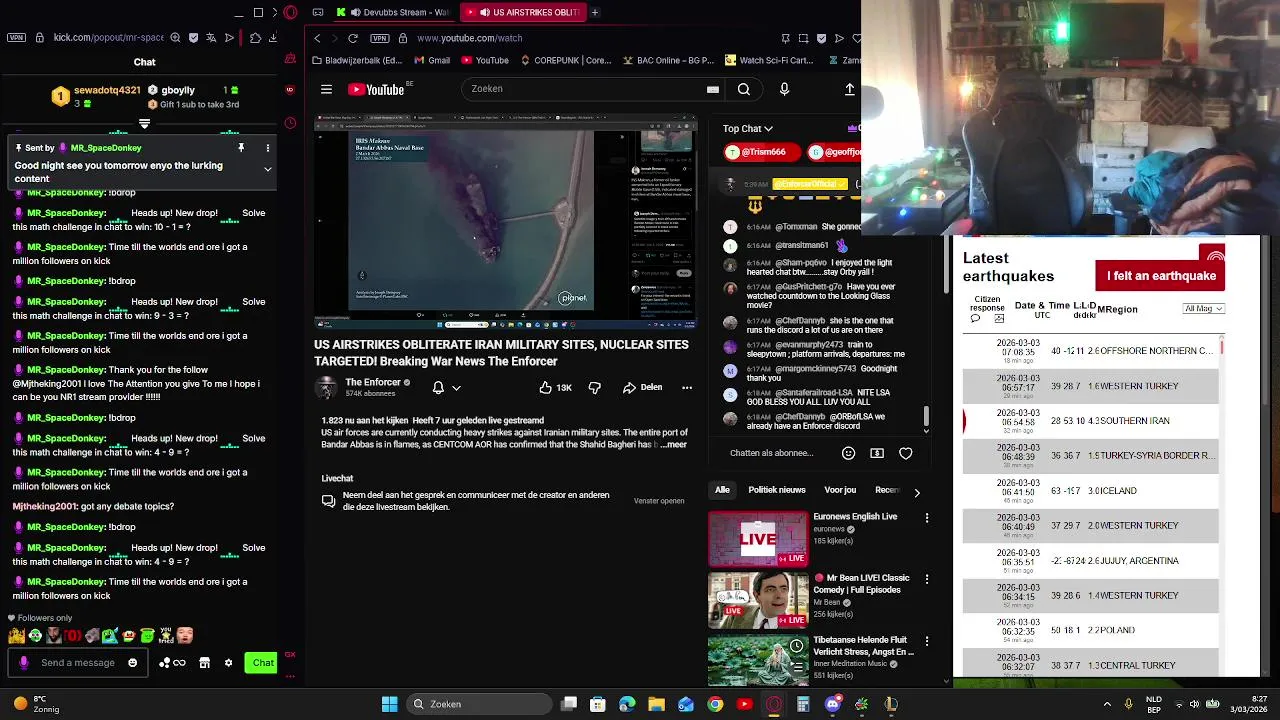Image resolution: width=1280 pixels, height=720 pixels.
Task: Click the Super Chat dollar icon
Action: click(x=877, y=453)
